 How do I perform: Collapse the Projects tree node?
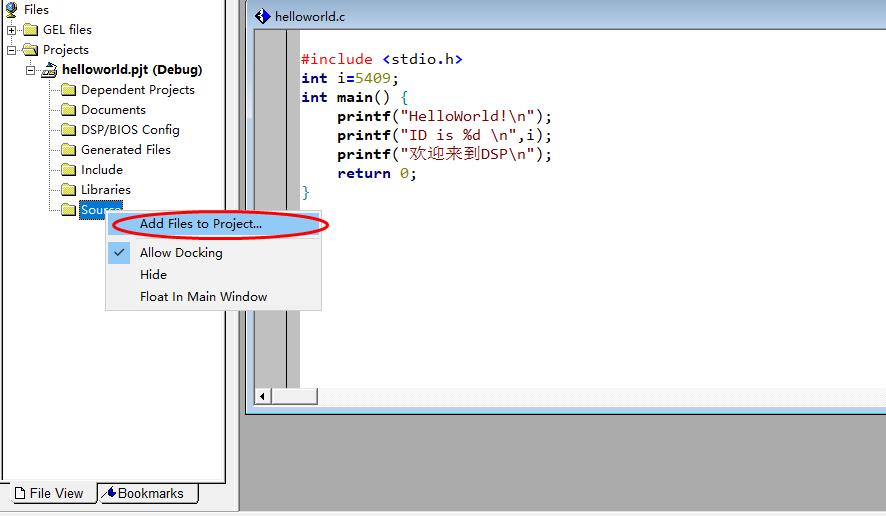(x=11, y=50)
